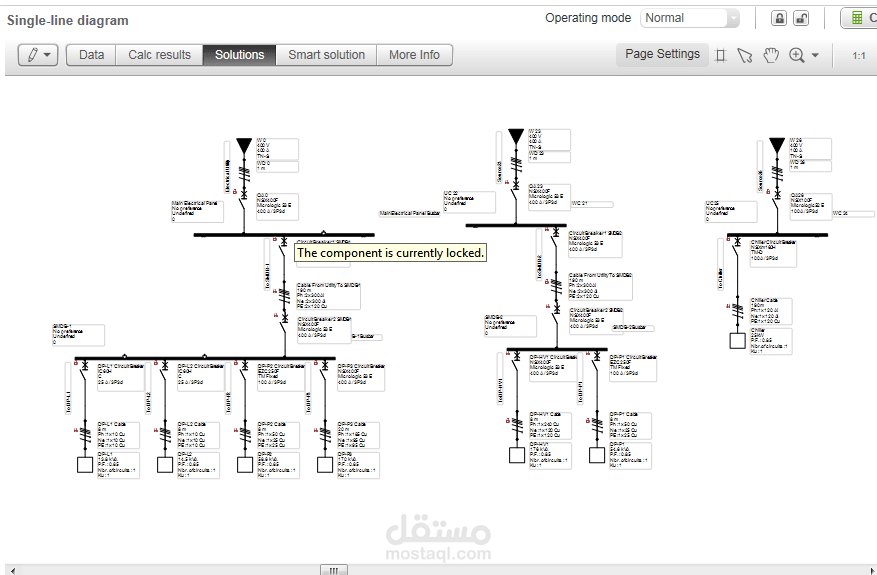Open the pencil edit tool dropdown

coord(38,55)
